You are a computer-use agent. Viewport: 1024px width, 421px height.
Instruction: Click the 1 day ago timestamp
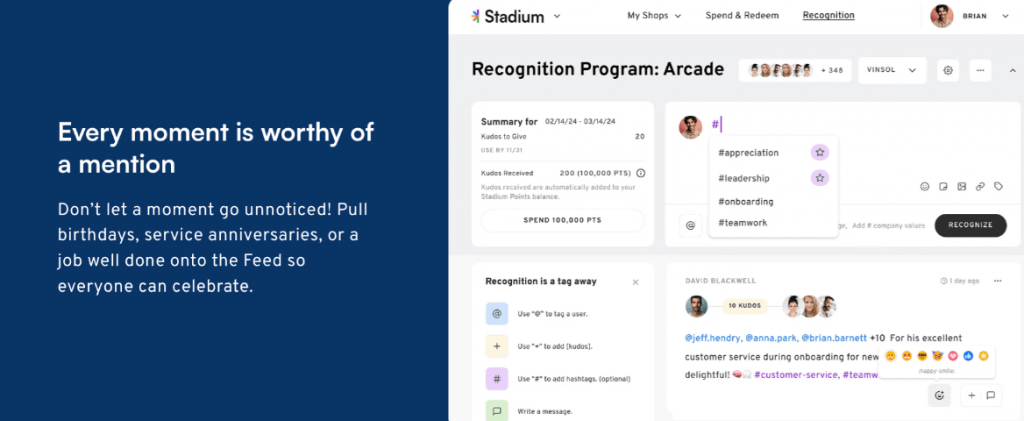coord(959,281)
